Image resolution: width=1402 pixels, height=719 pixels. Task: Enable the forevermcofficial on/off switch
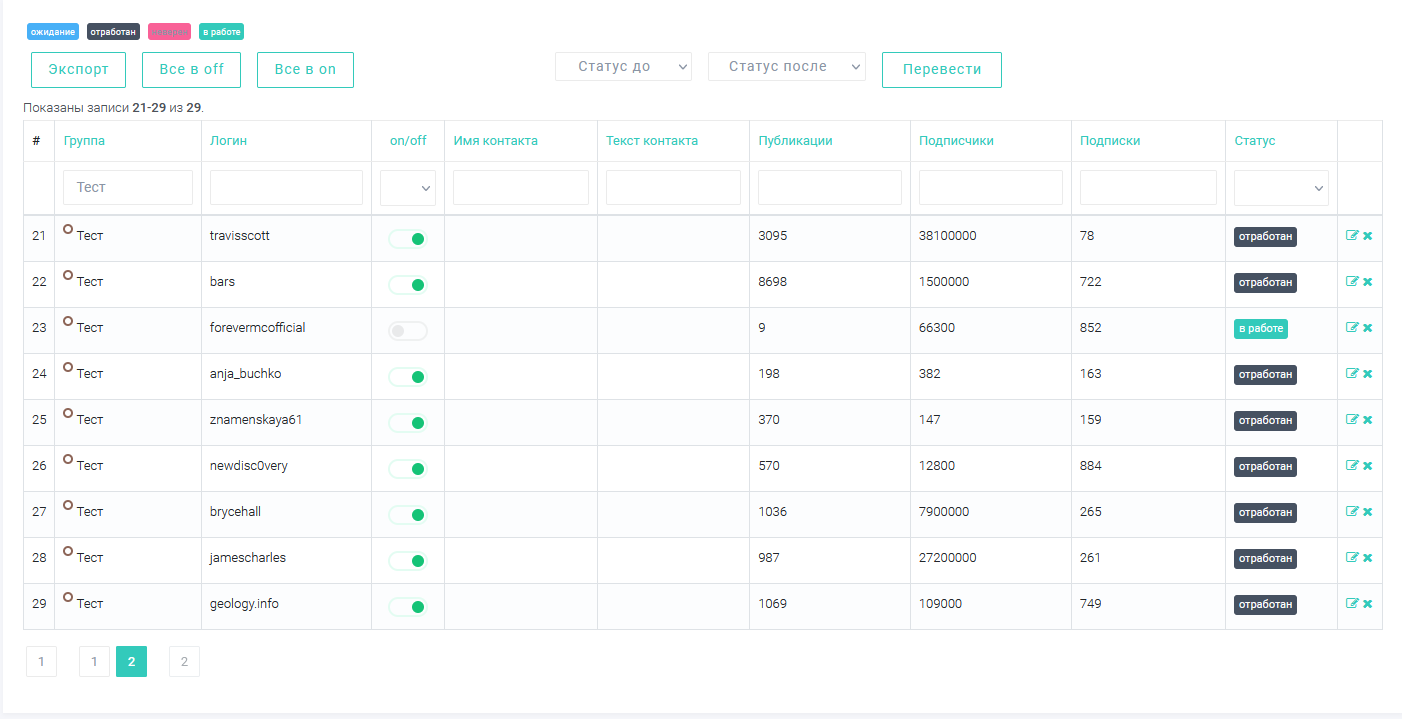click(x=407, y=331)
